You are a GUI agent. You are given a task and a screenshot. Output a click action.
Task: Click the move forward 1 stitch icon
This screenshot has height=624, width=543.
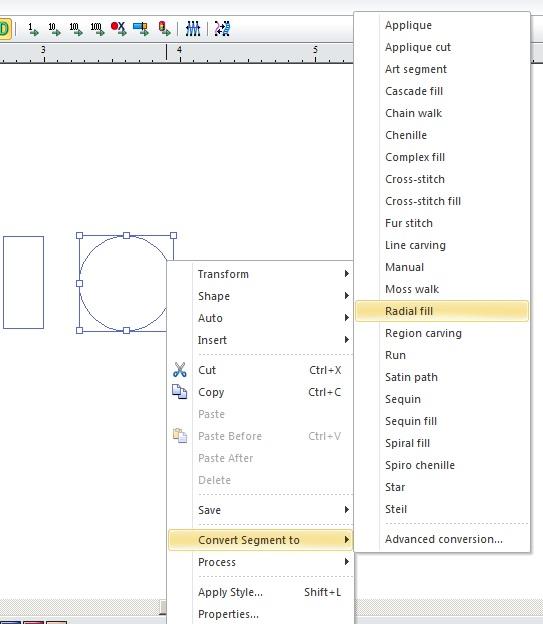click(33, 29)
